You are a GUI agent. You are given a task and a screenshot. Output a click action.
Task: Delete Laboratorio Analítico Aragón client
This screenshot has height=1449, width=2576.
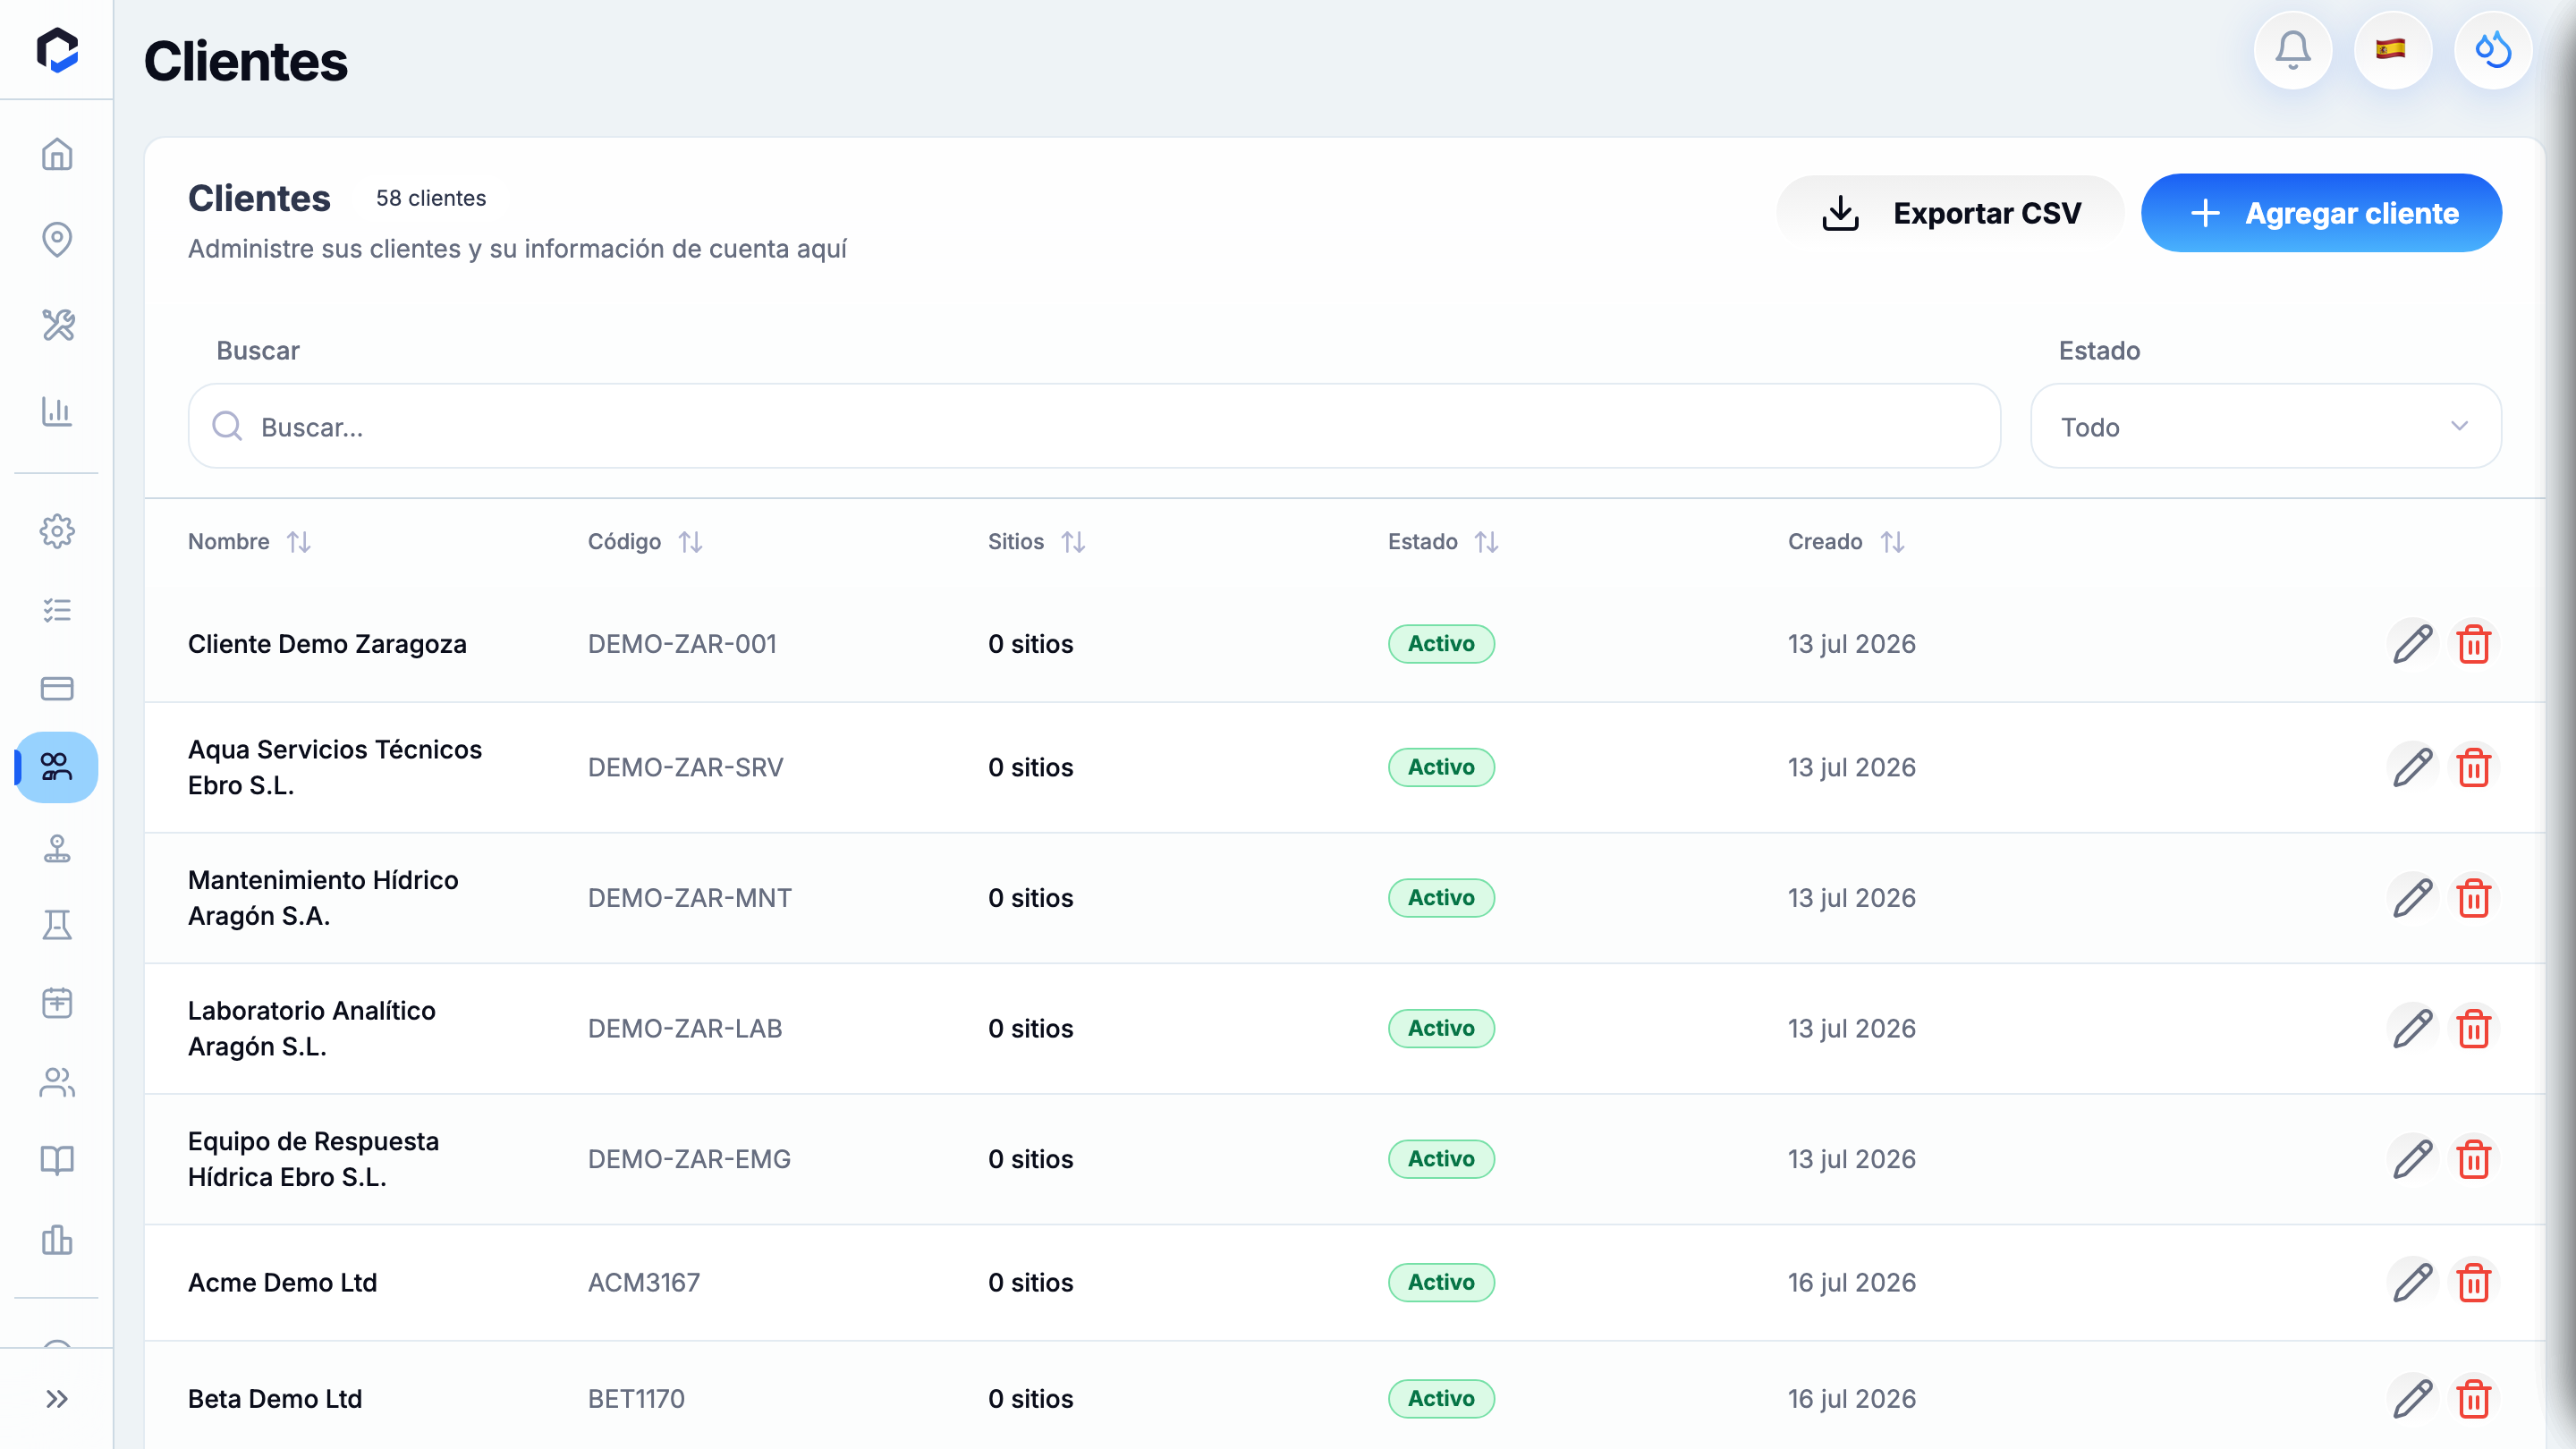click(x=2474, y=1028)
